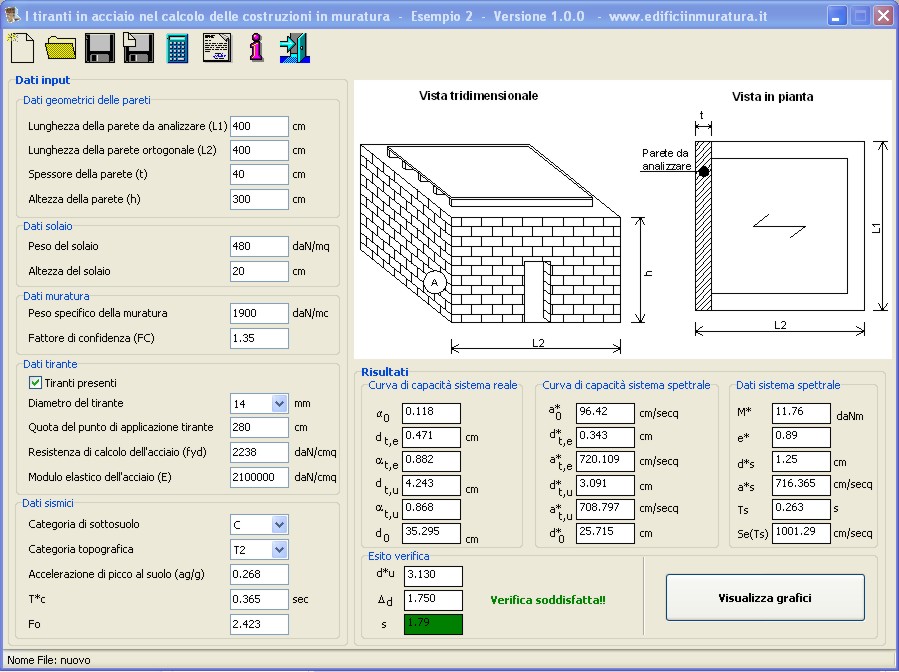Select the 'Spessore della parete (t)' field
Screen dimensions: 899x672
259,174
